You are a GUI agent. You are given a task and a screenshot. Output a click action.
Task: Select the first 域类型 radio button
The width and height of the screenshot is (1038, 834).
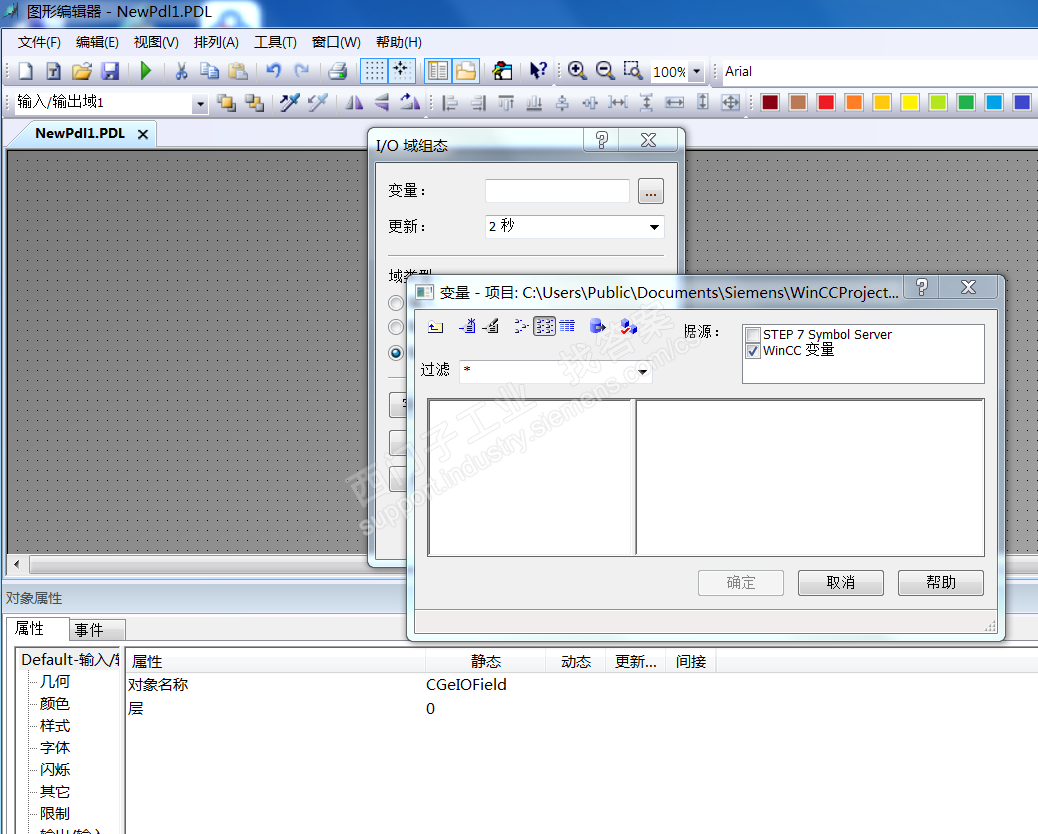pos(396,303)
